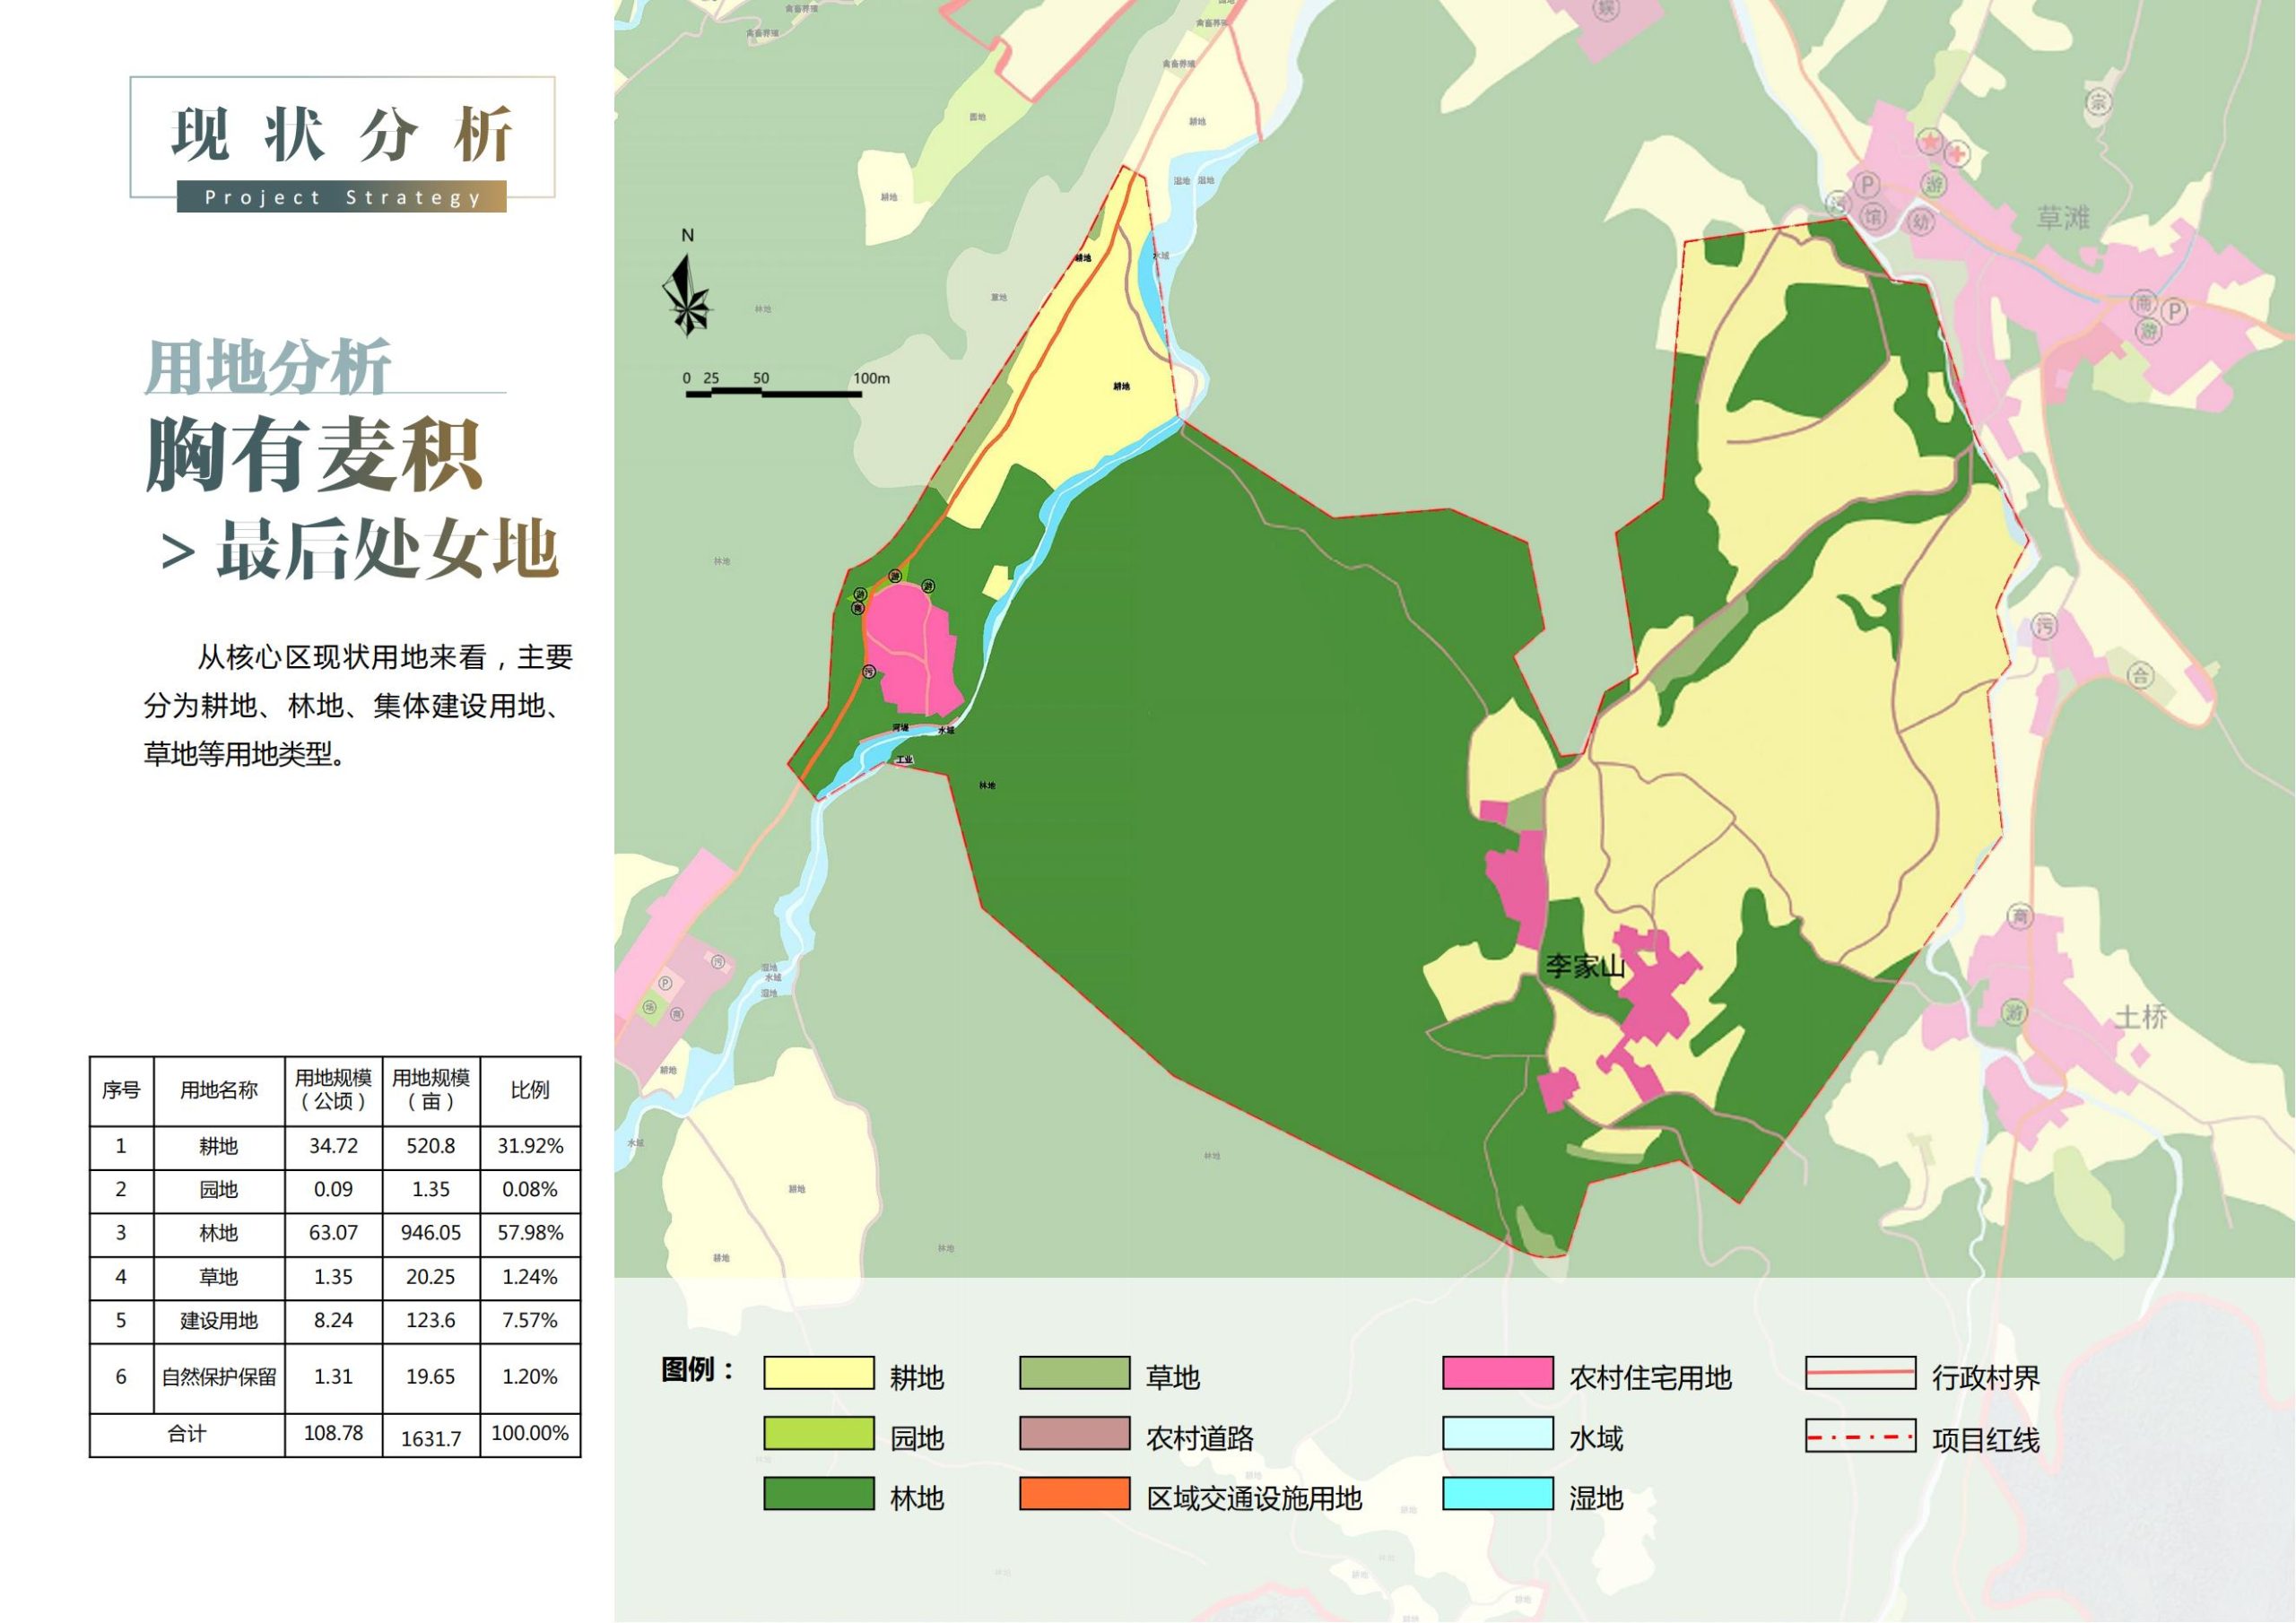Click the circled red star marker near 草滩
The image size is (2296, 1623).
1929,140
